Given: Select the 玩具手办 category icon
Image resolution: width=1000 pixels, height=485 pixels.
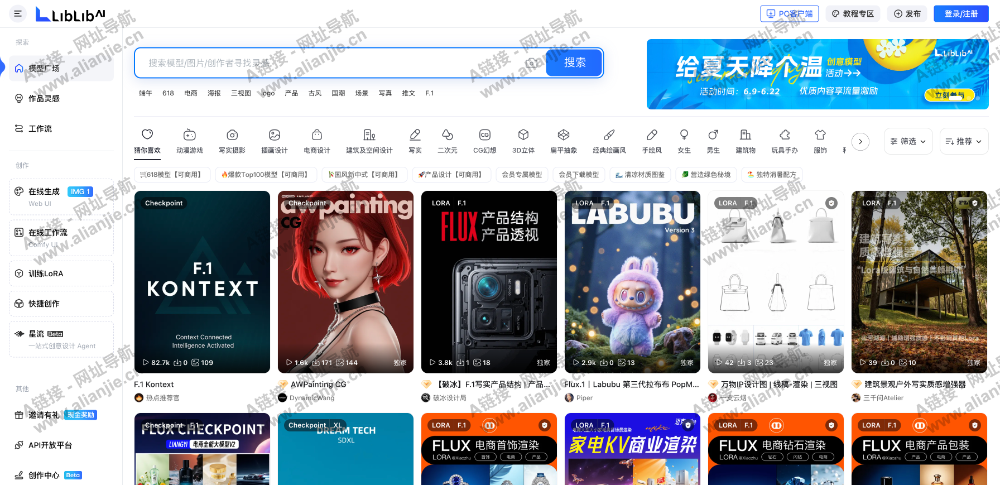Looking at the screenshot, I should pyautogui.click(x=784, y=141).
